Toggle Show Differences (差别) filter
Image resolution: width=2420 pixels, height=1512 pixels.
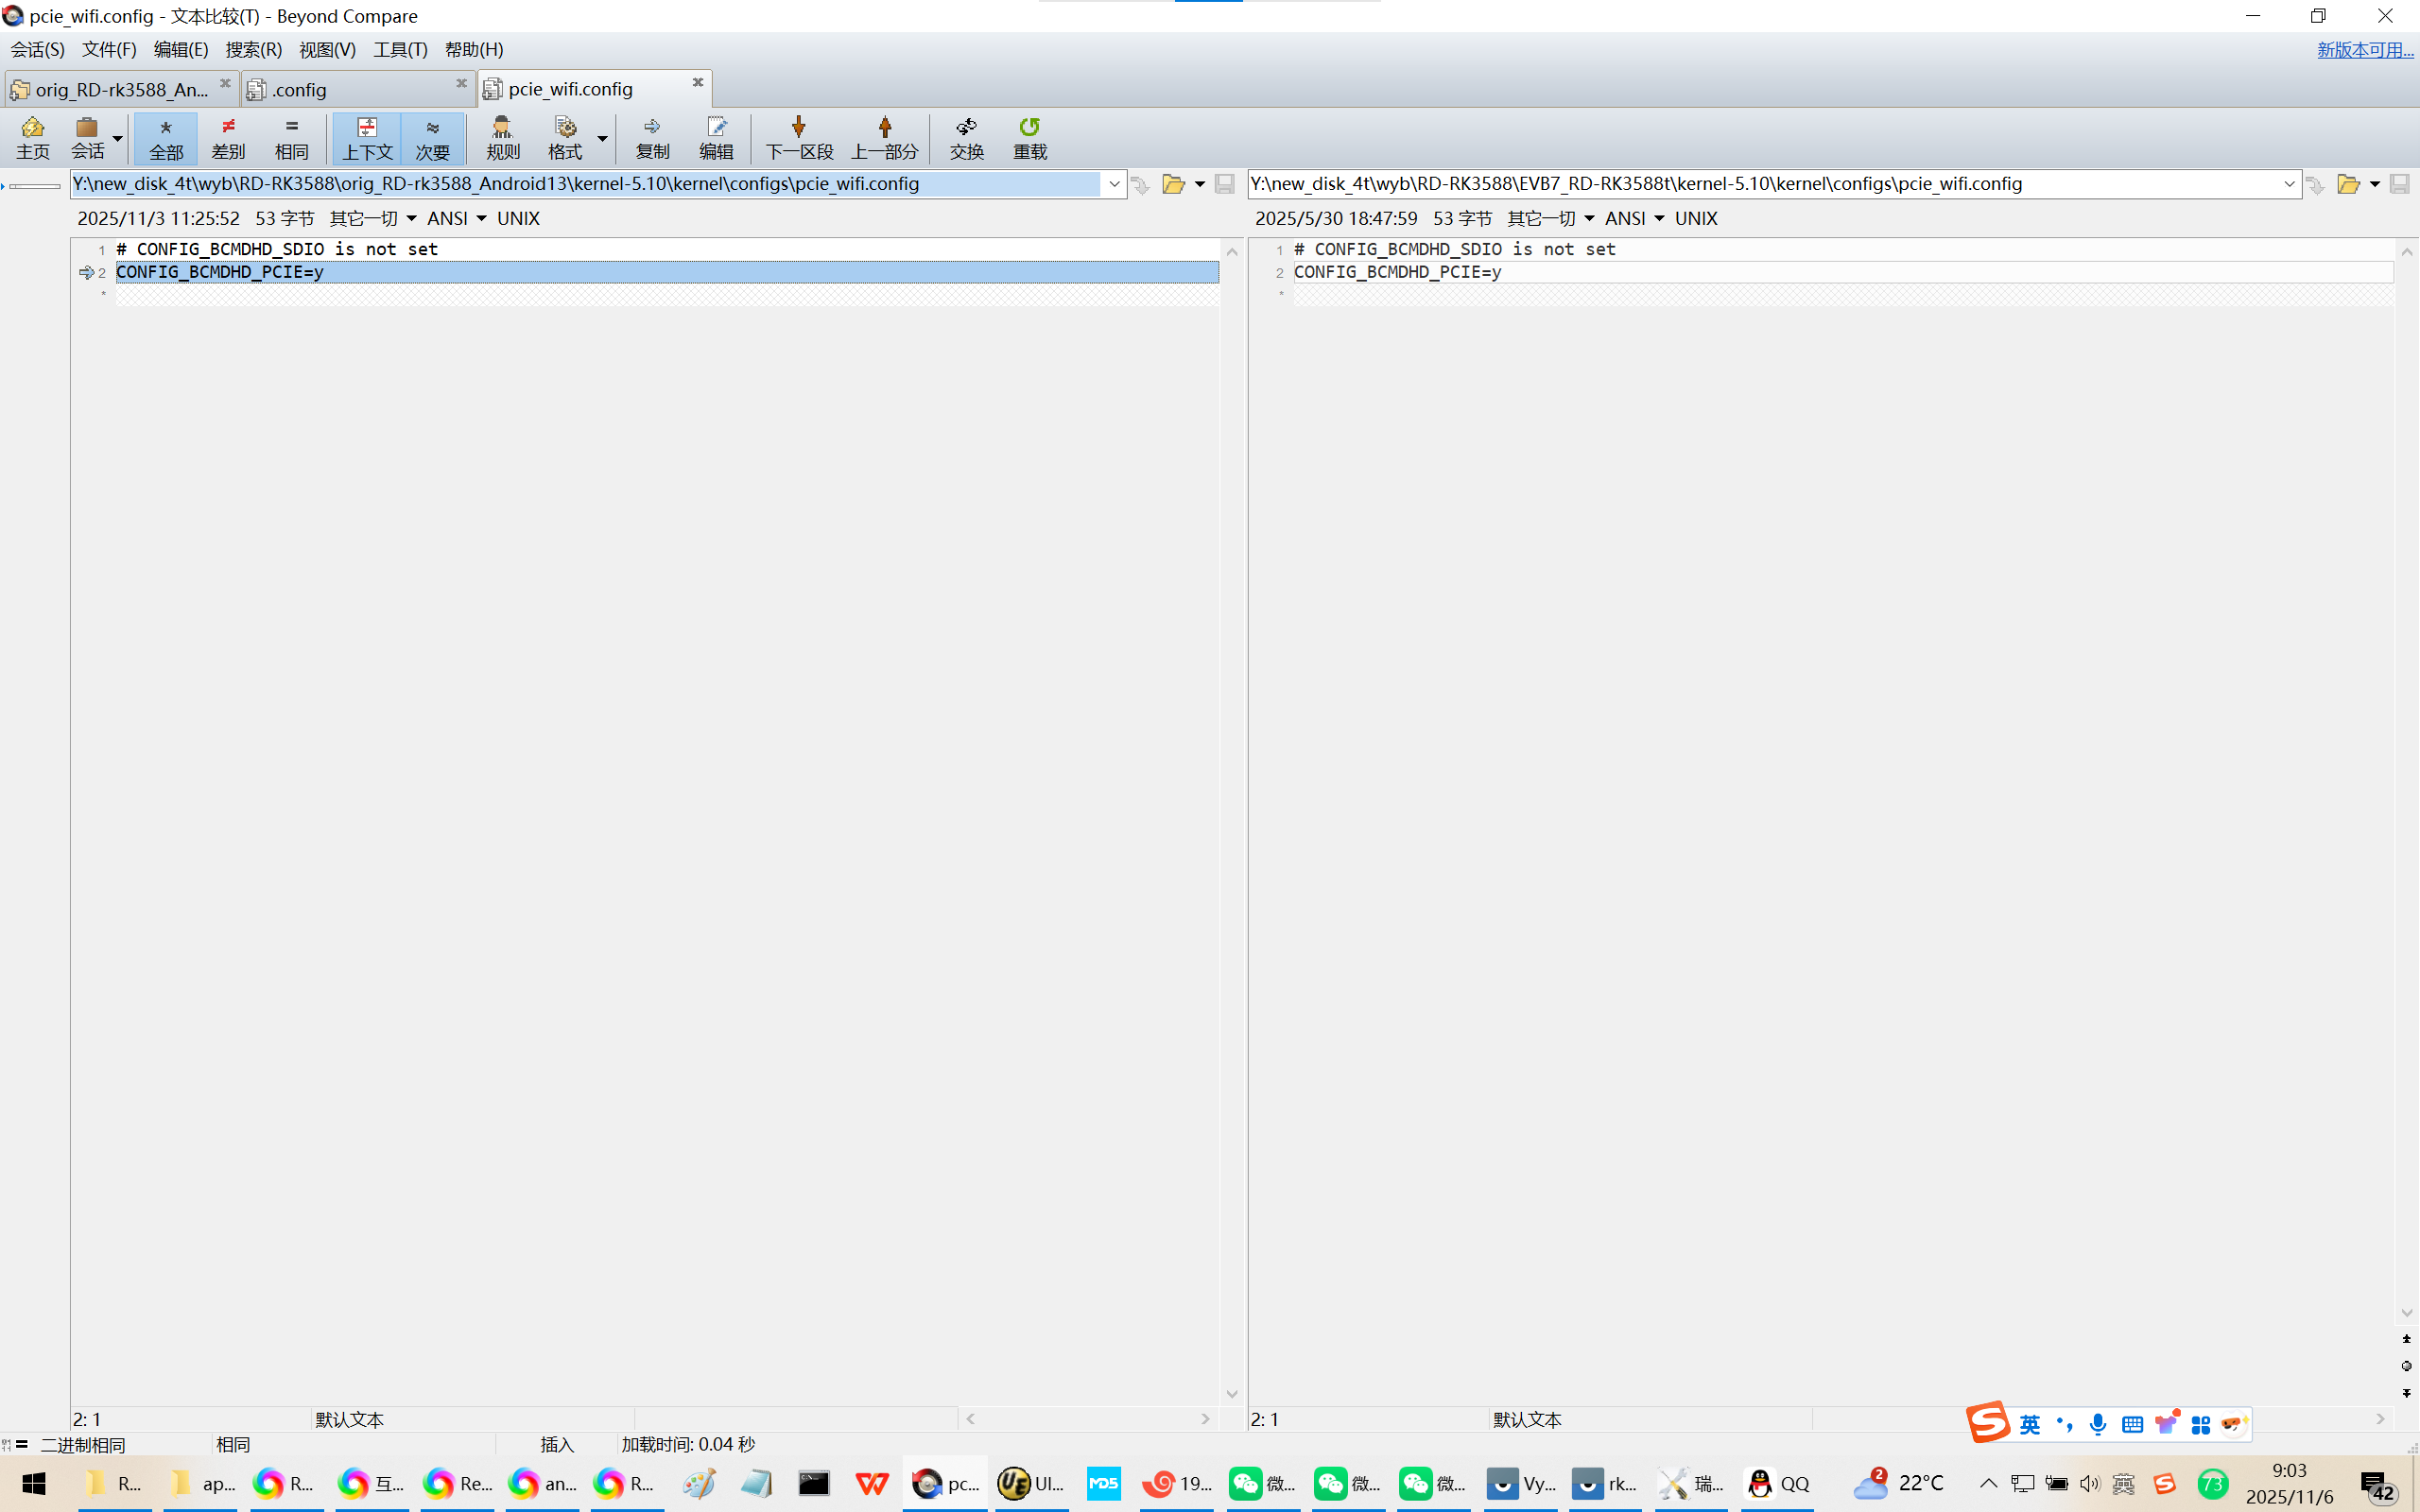pos(228,138)
